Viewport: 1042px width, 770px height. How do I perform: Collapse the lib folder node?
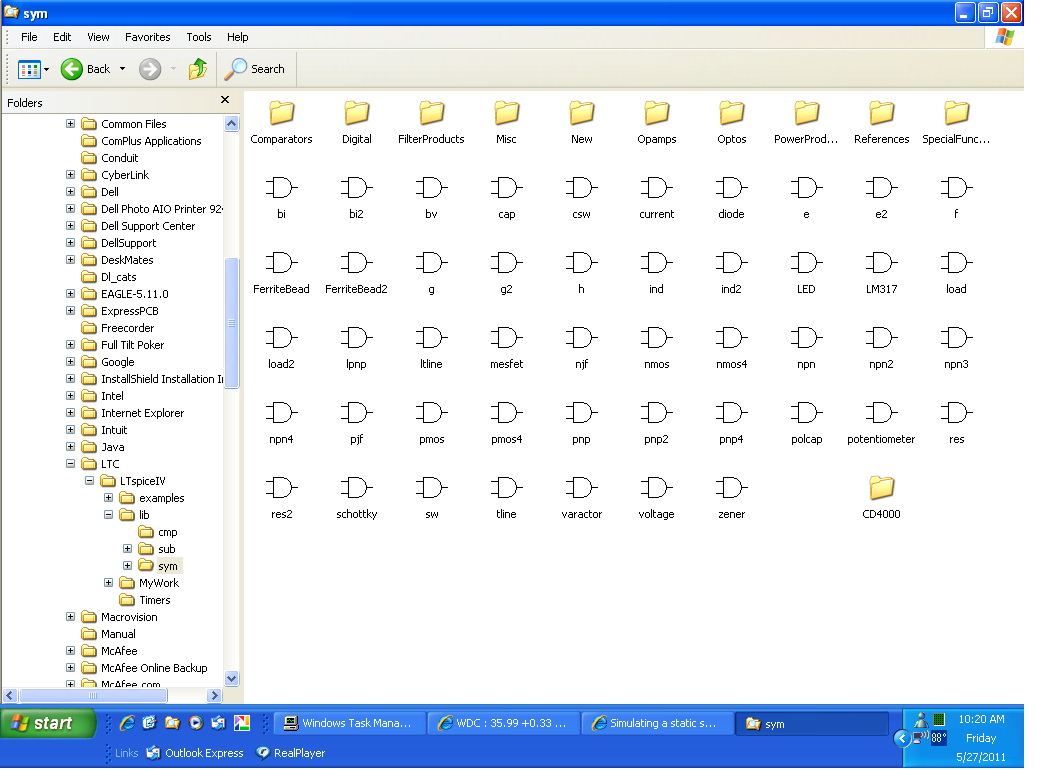coord(108,514)
